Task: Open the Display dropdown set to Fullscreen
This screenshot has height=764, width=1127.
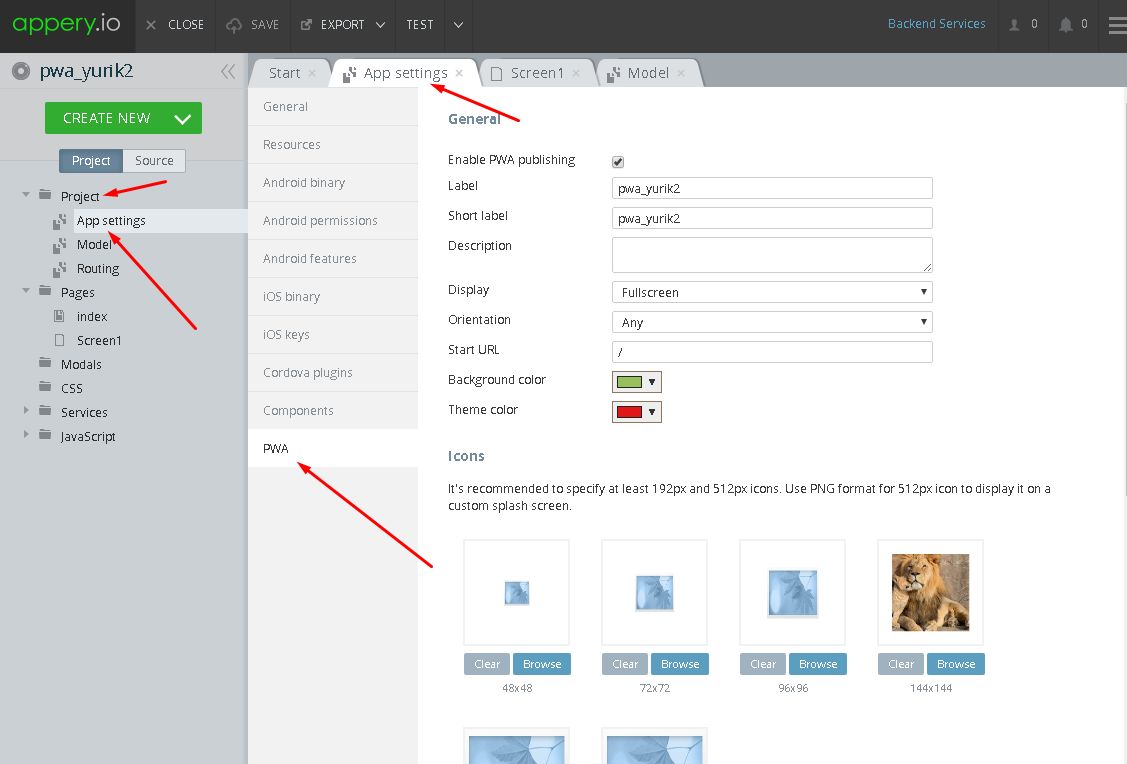Action: [x=772, y=293]
